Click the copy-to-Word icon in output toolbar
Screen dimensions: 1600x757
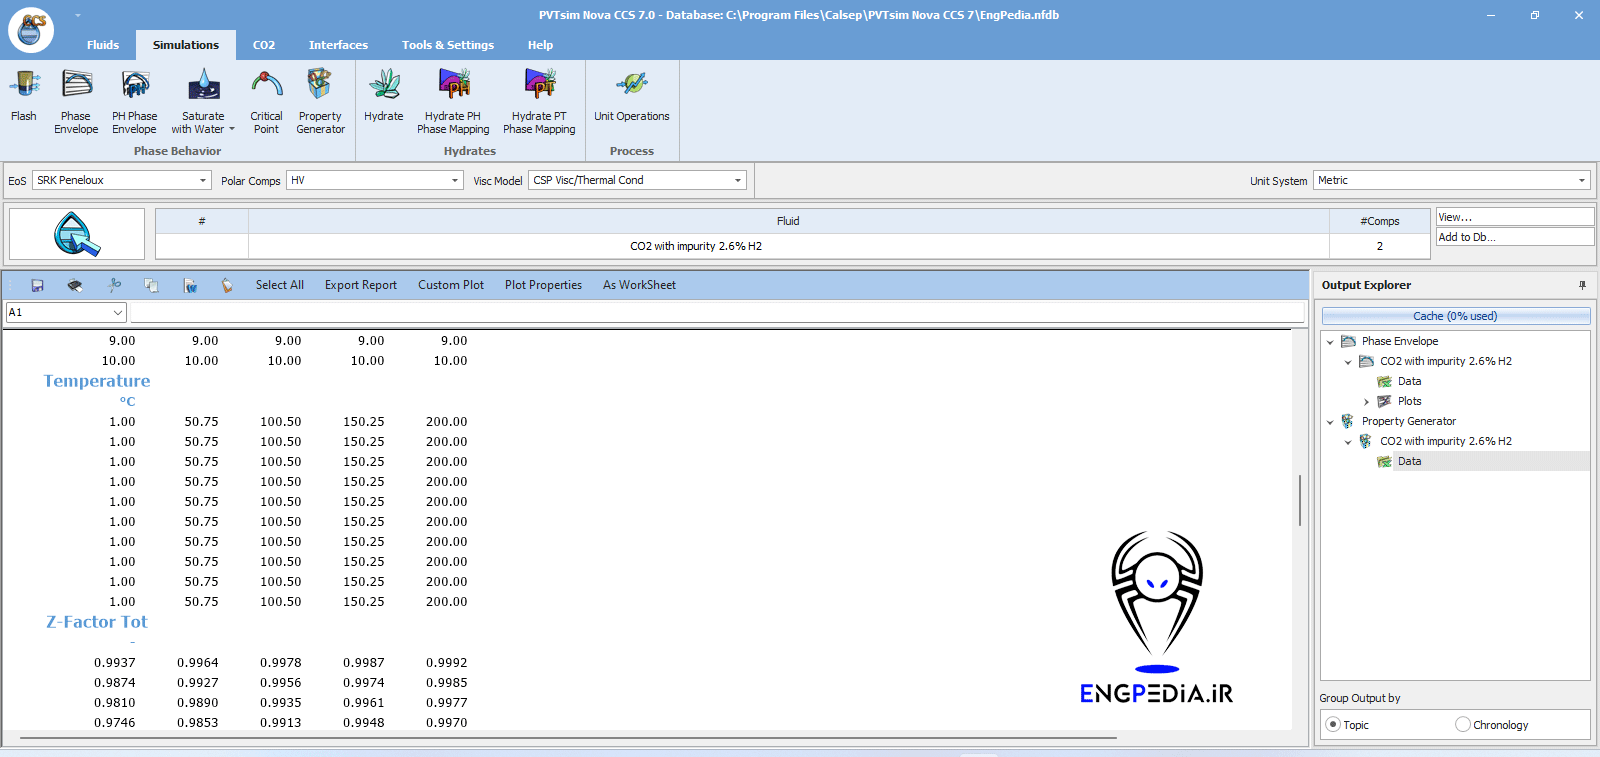(190, 285)
